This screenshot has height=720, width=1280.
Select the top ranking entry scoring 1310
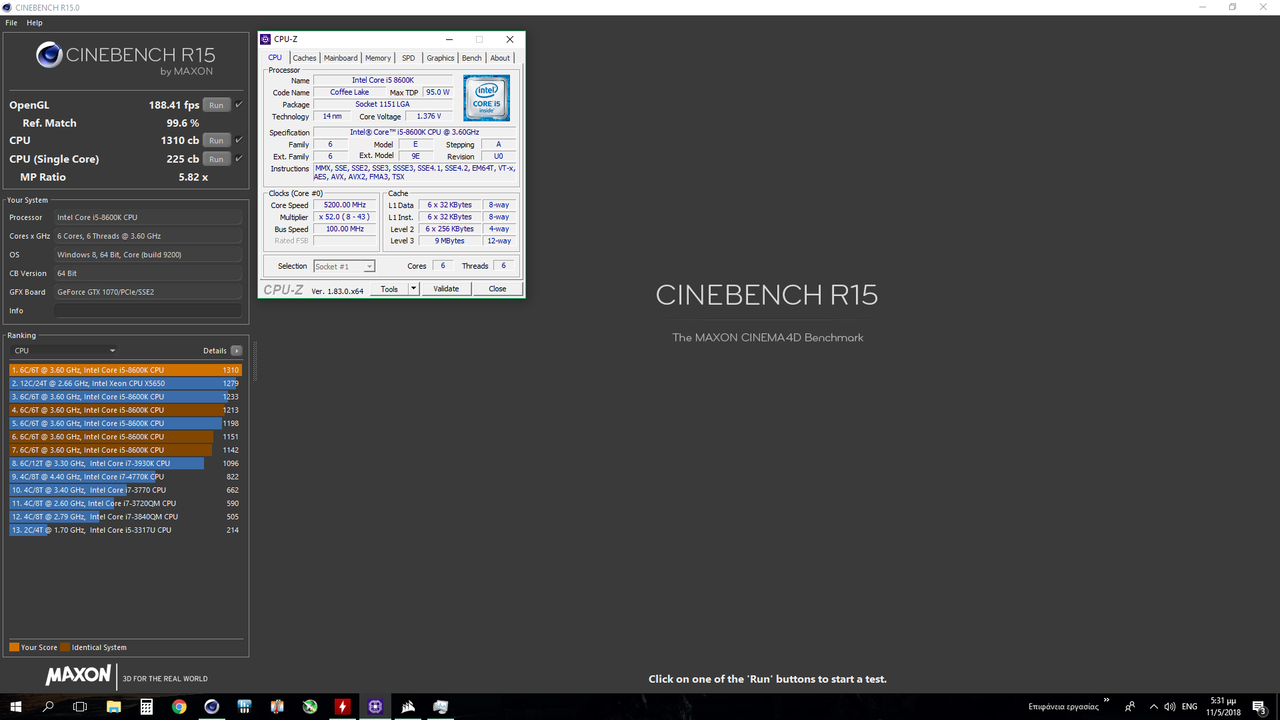pyautogui.click(x=126, y=370)
